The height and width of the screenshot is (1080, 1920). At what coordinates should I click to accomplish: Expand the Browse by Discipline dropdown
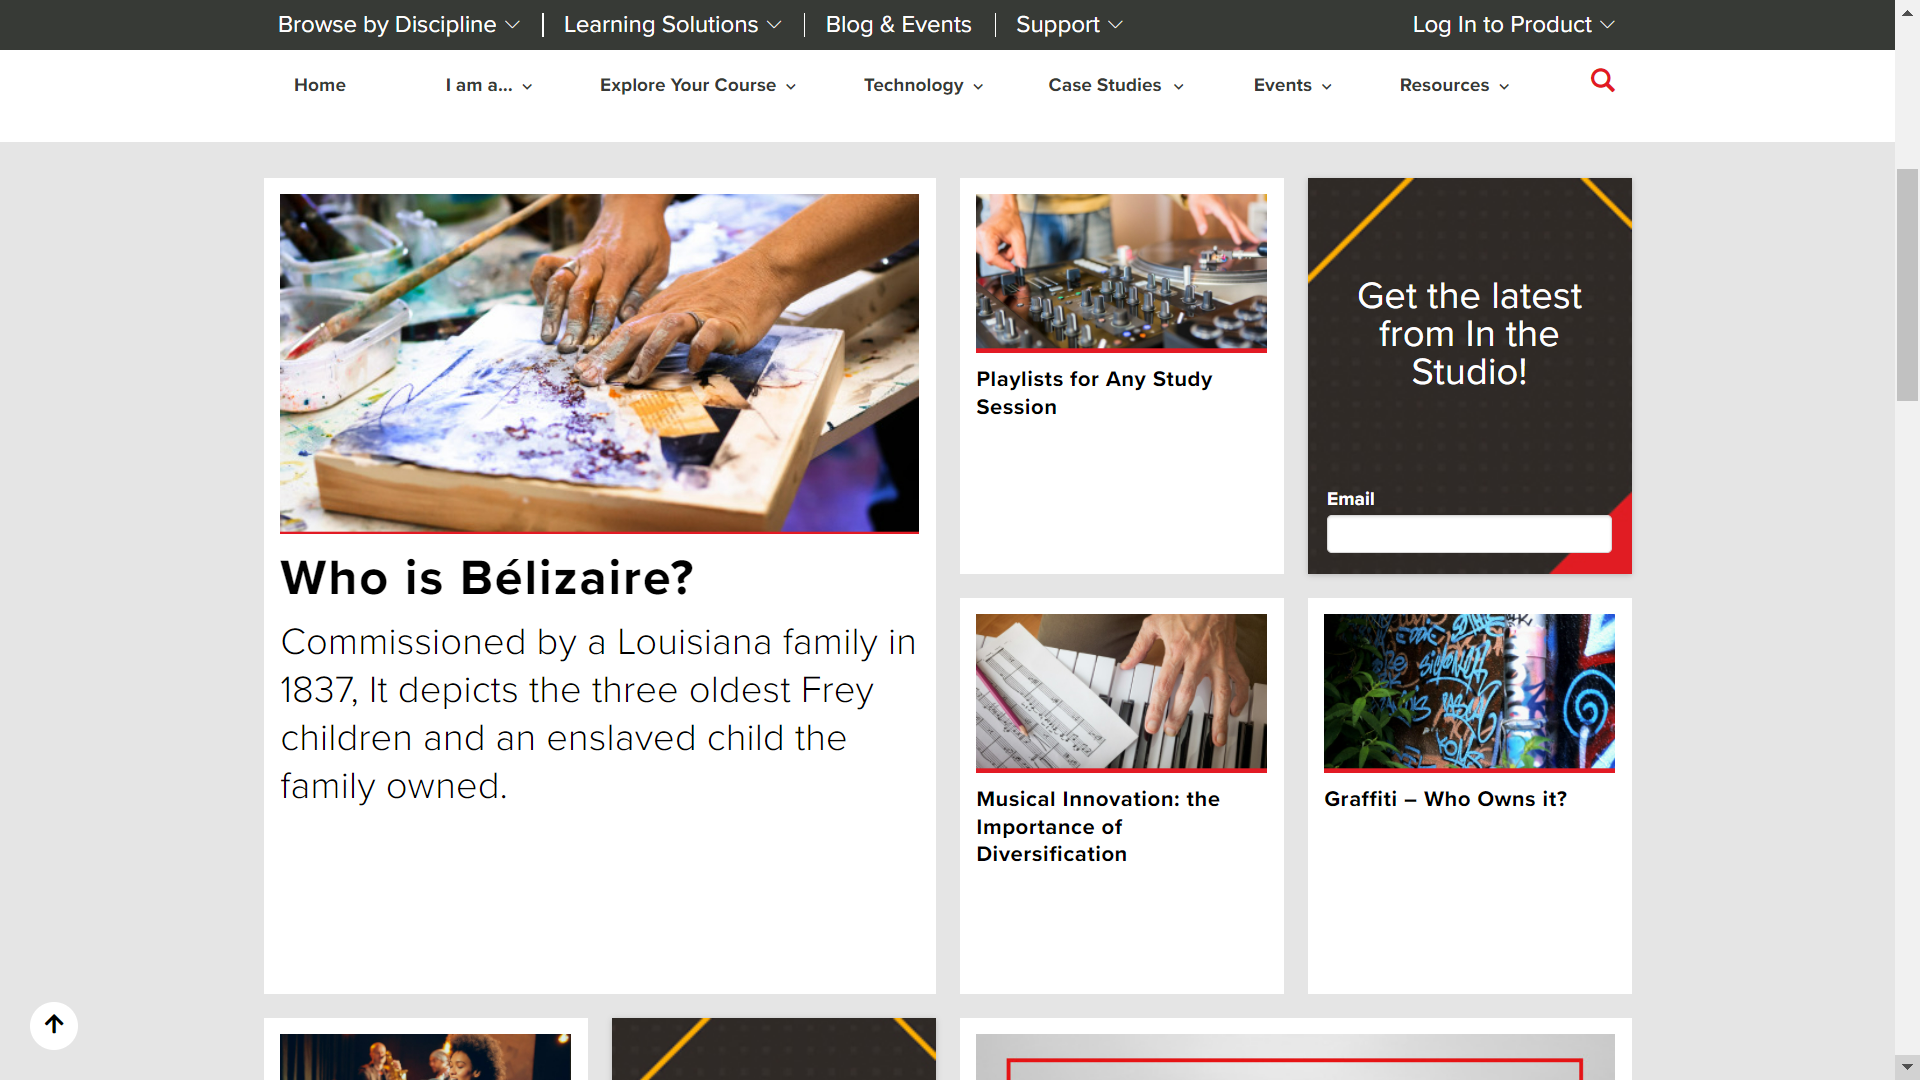(398, 25)
